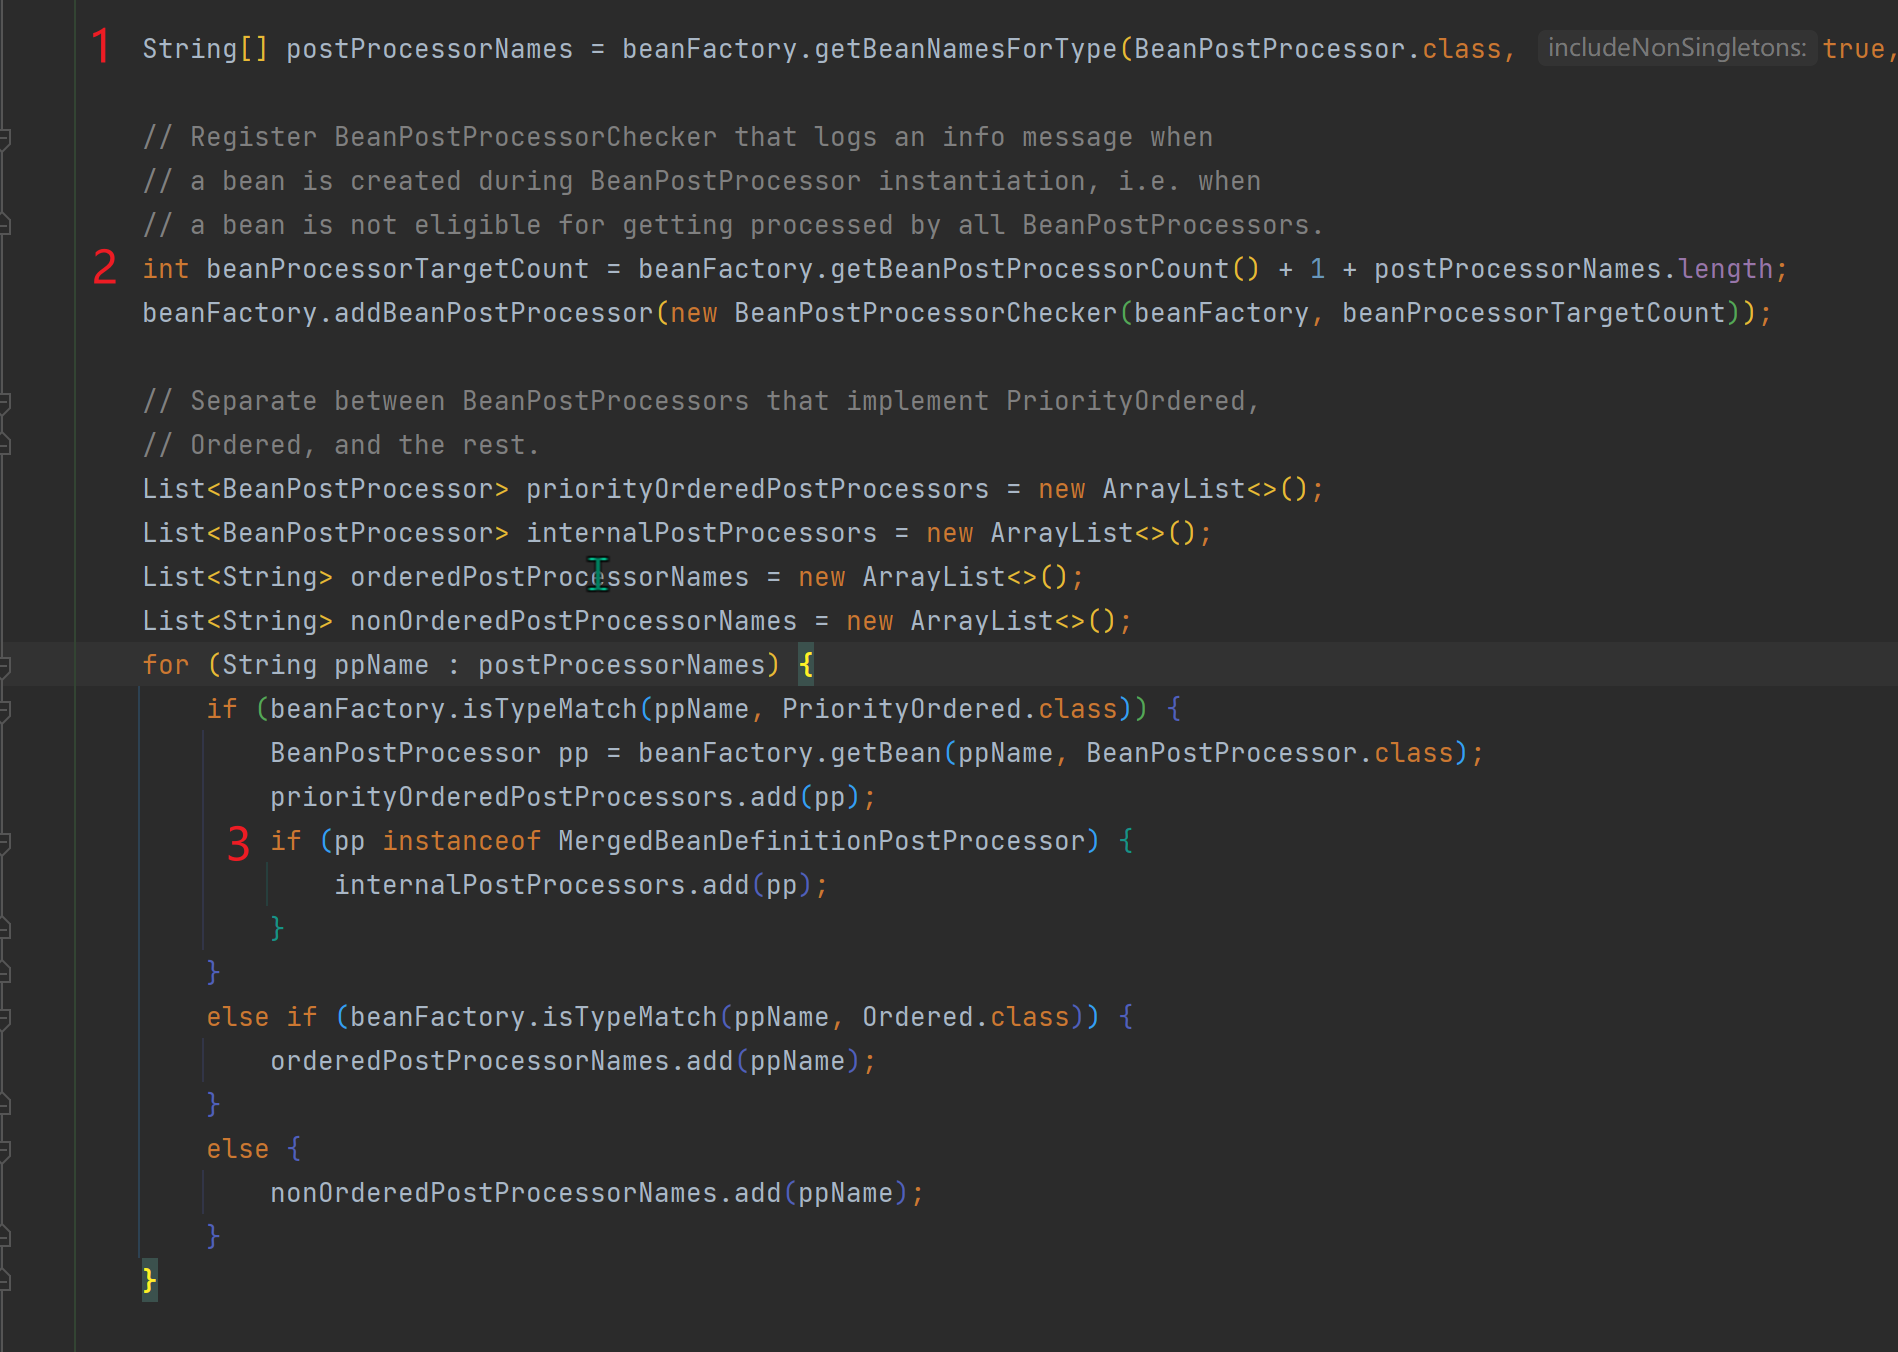Viewport: 1898px width, 1352px height.
Task: Click the highlighted closing brace of the for loop
Action: tap(149, 1280)
